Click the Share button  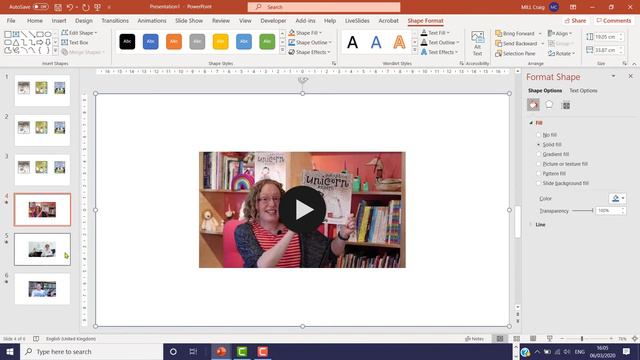[576, 20]
